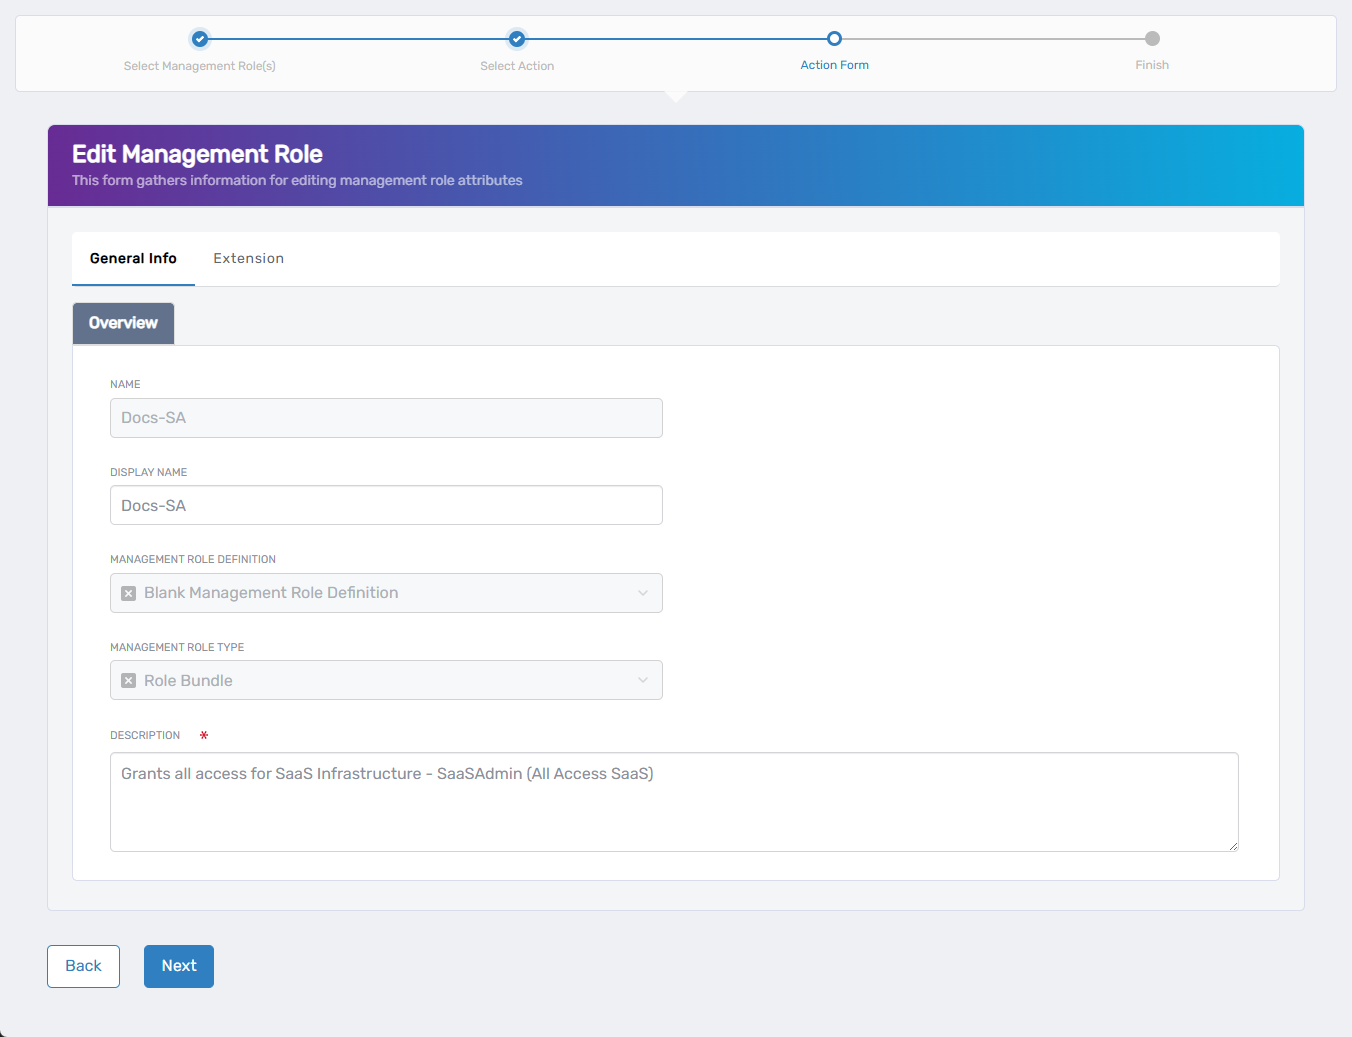Click the Description textarea resize handle
1352x1037 pixels.
coord(1232,846)
